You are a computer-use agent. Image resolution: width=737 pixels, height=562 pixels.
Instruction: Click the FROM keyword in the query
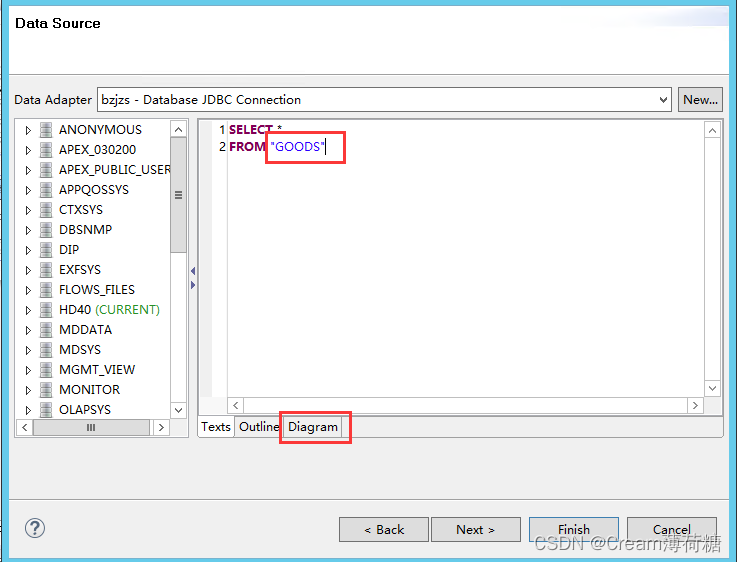tap(247, 147)
